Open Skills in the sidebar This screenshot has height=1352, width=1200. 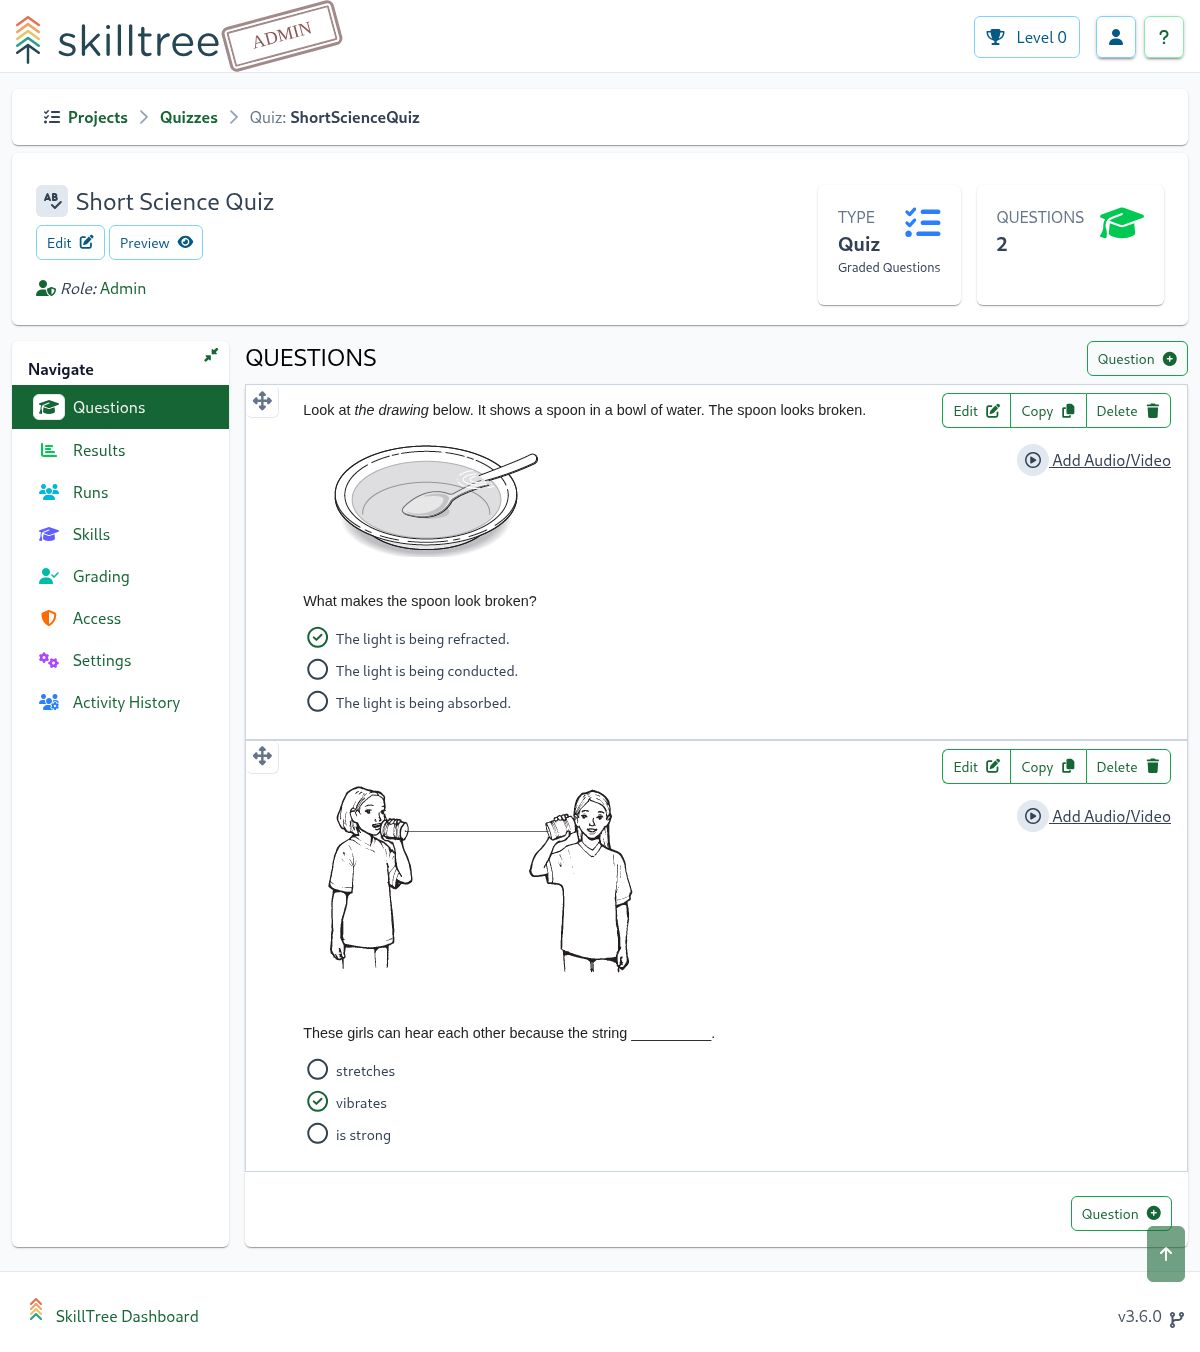120,534
